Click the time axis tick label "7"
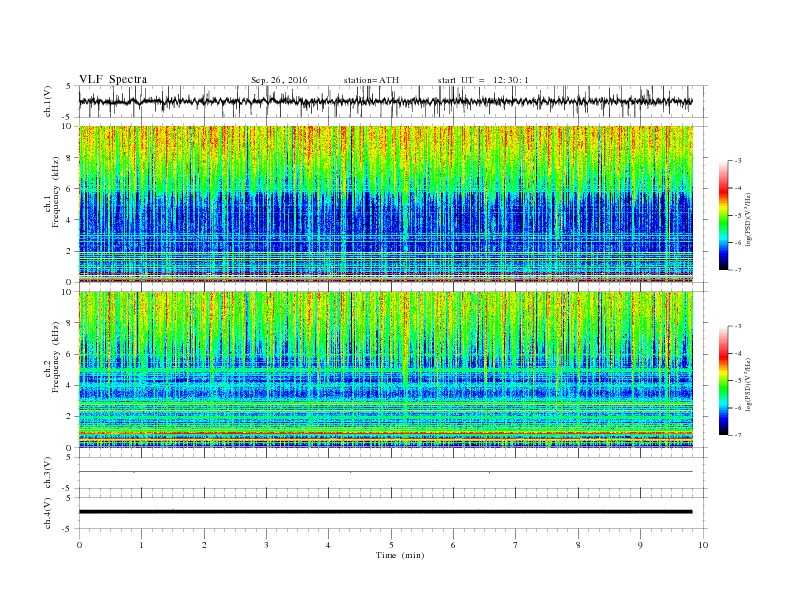The image size is (792, 612). [x=516, y=545]
